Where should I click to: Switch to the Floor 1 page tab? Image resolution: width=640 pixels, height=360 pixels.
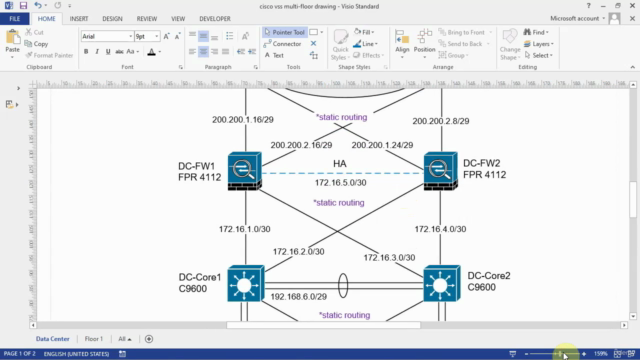[x=93, y=339]
